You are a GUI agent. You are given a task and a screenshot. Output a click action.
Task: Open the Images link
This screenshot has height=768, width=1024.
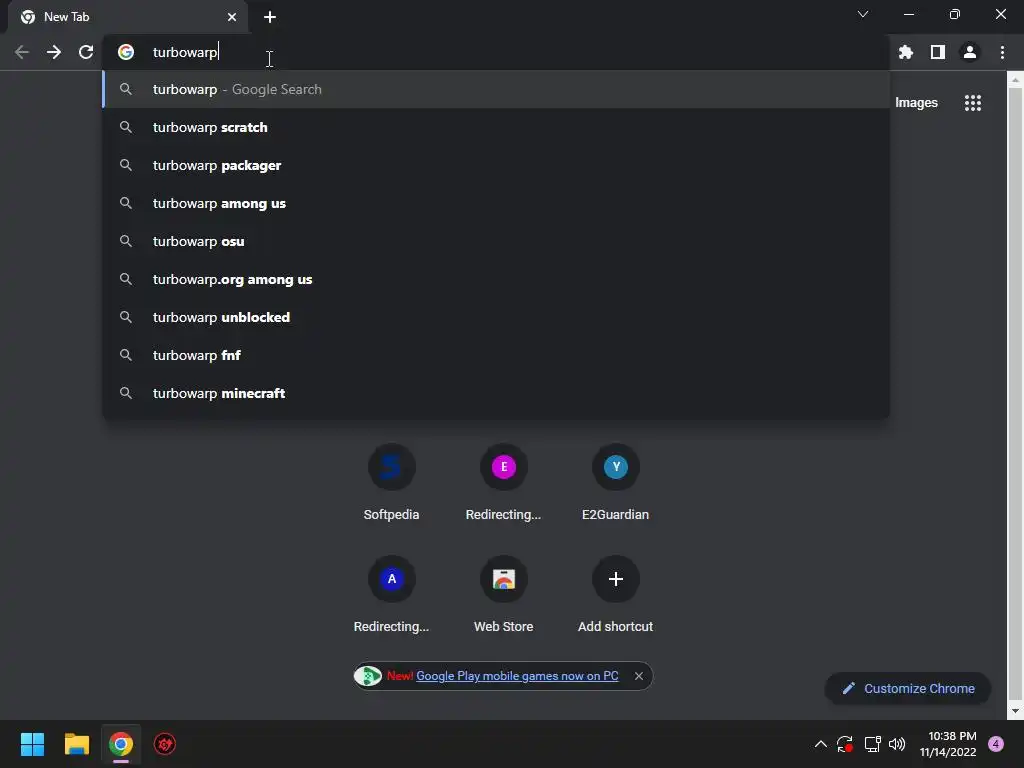click(x=916, y=103)
